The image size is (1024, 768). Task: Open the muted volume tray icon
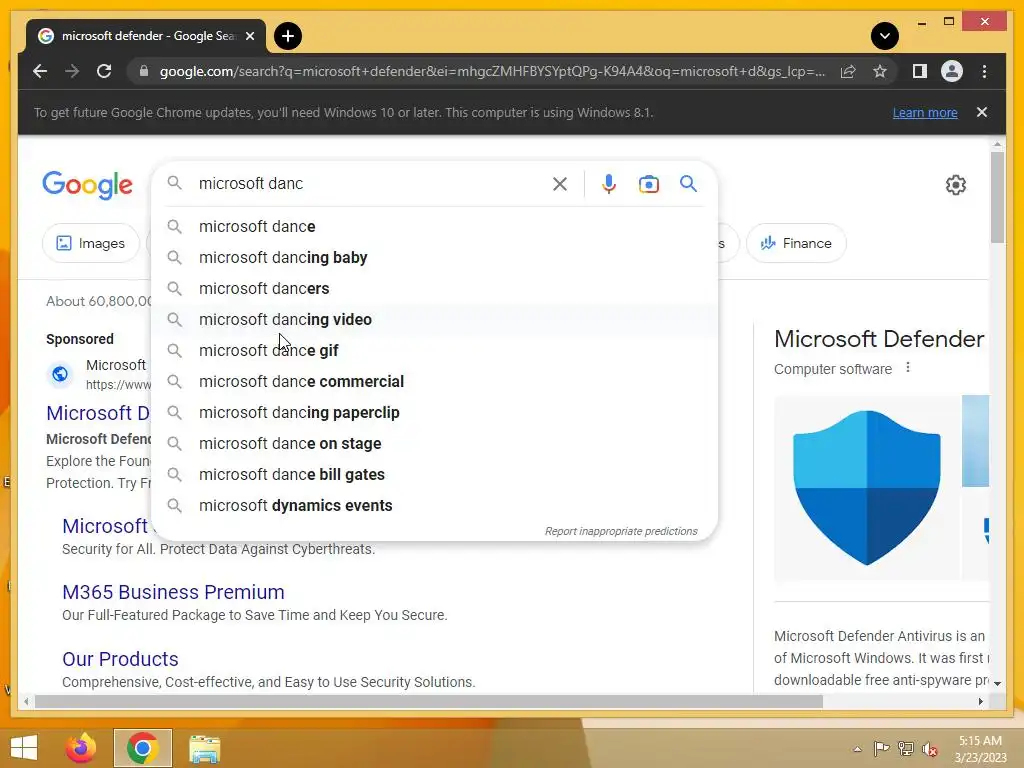click(930, 749)
